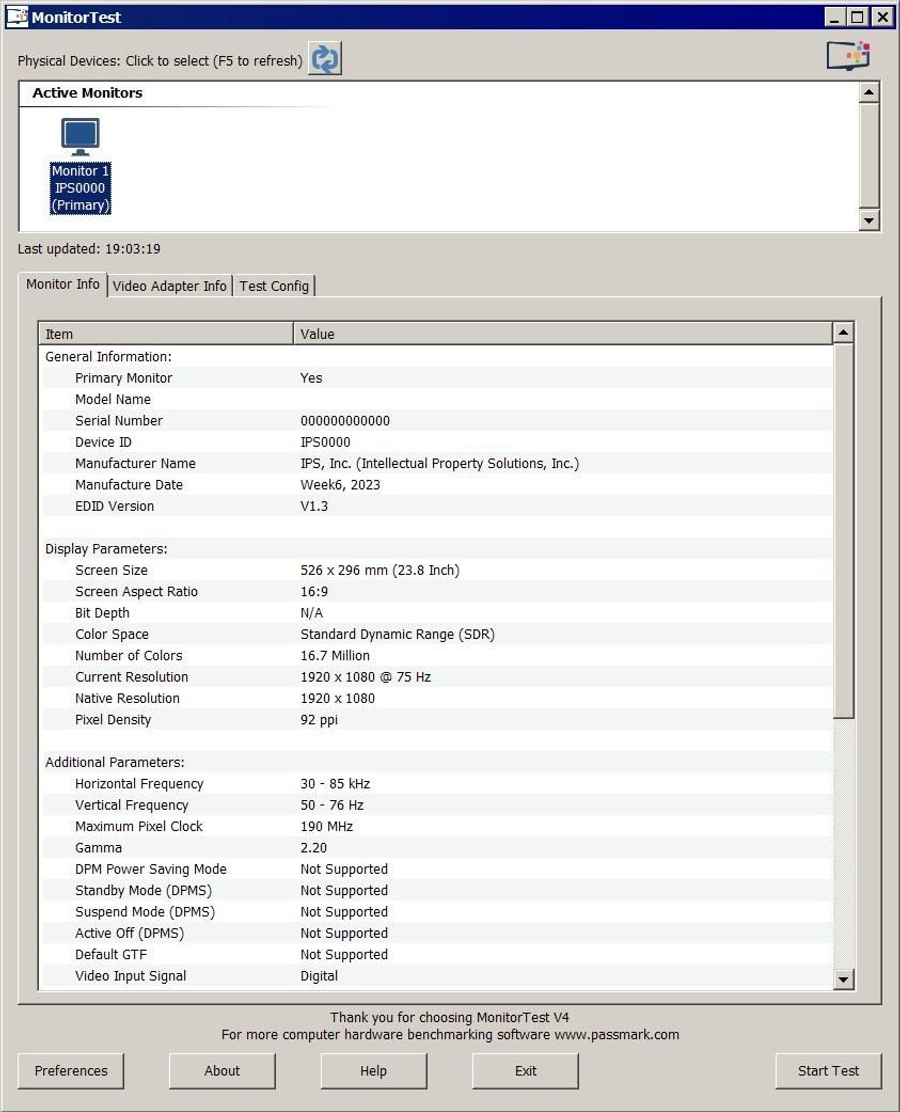Viewport: 900px width, 1112px height.
Task: Click the Last updated timestamp text
Action: tap(89, 249)
